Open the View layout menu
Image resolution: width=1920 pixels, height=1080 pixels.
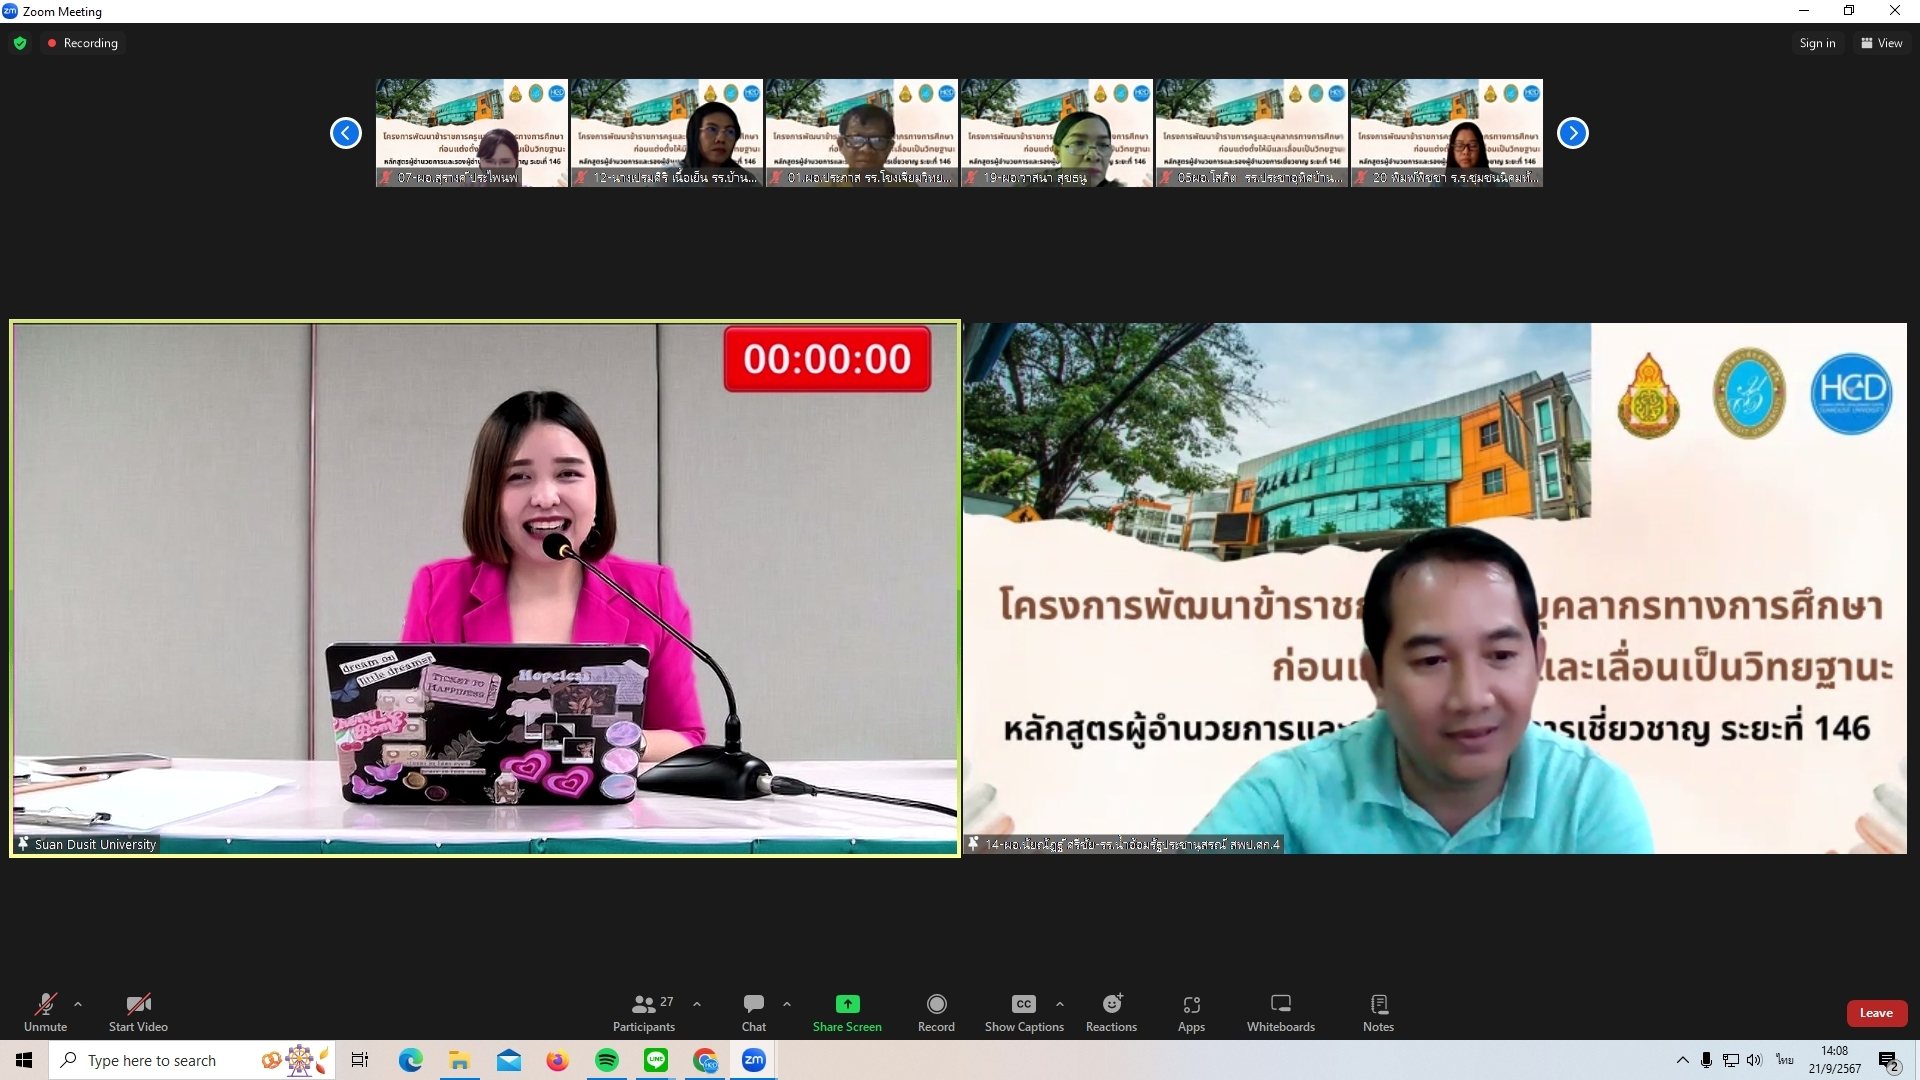pos(1881,43)
